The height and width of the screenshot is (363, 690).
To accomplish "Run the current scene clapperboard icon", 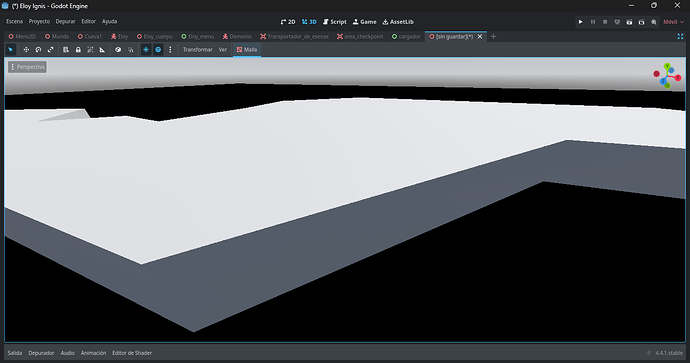I will (629, 22).
